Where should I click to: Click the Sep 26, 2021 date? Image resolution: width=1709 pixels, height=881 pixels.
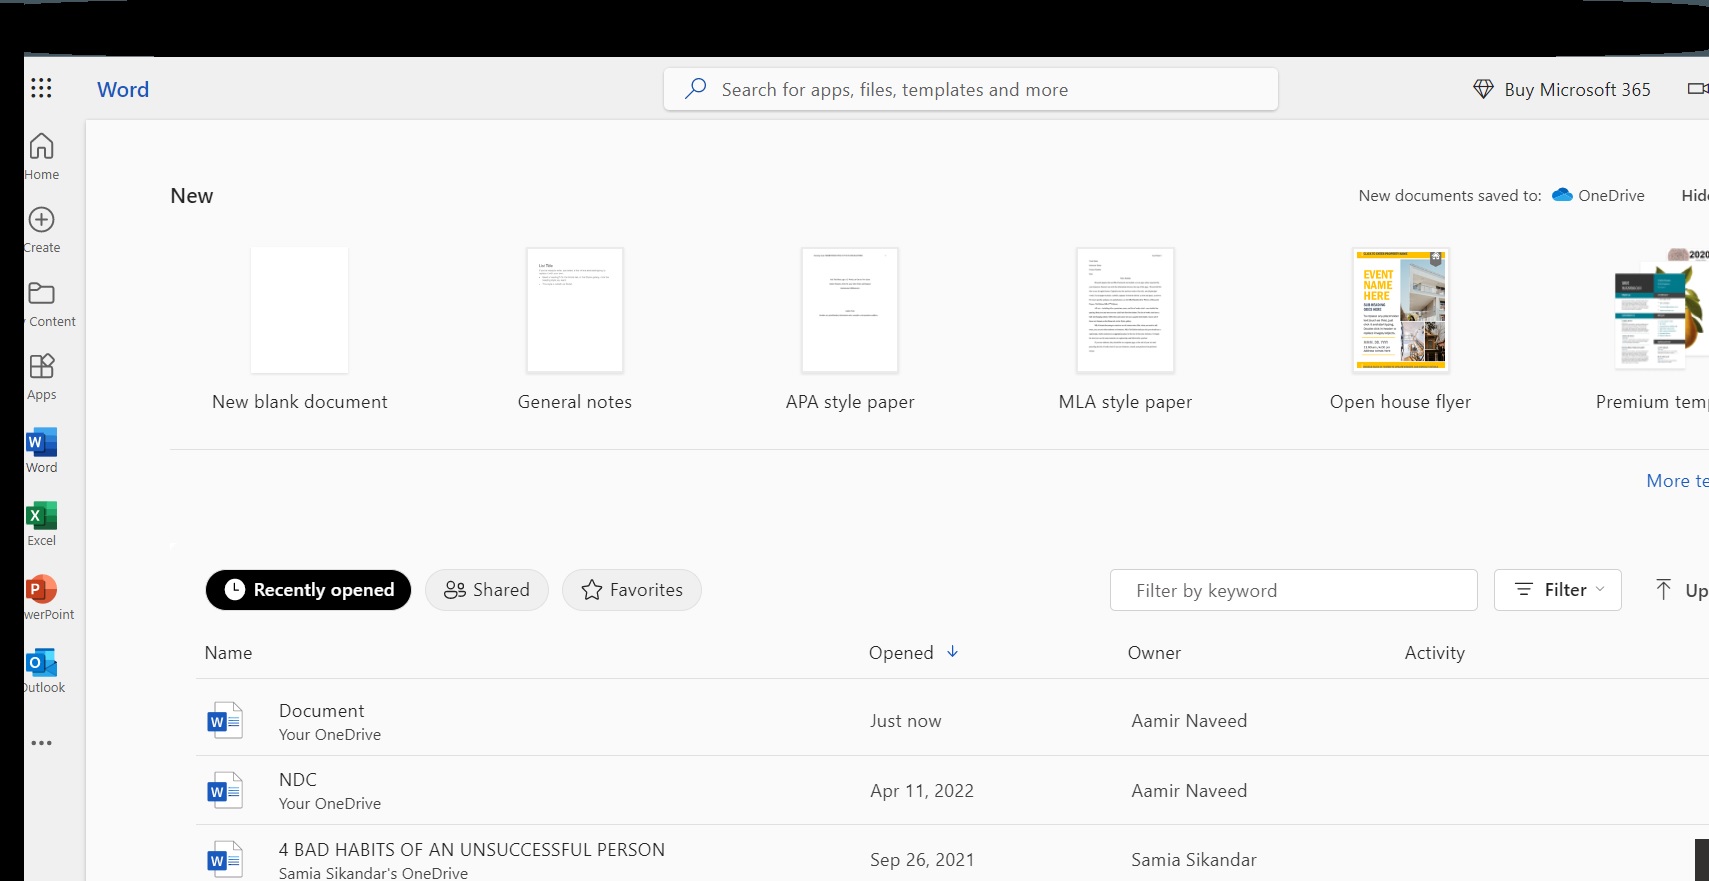(x=922, y=860)
